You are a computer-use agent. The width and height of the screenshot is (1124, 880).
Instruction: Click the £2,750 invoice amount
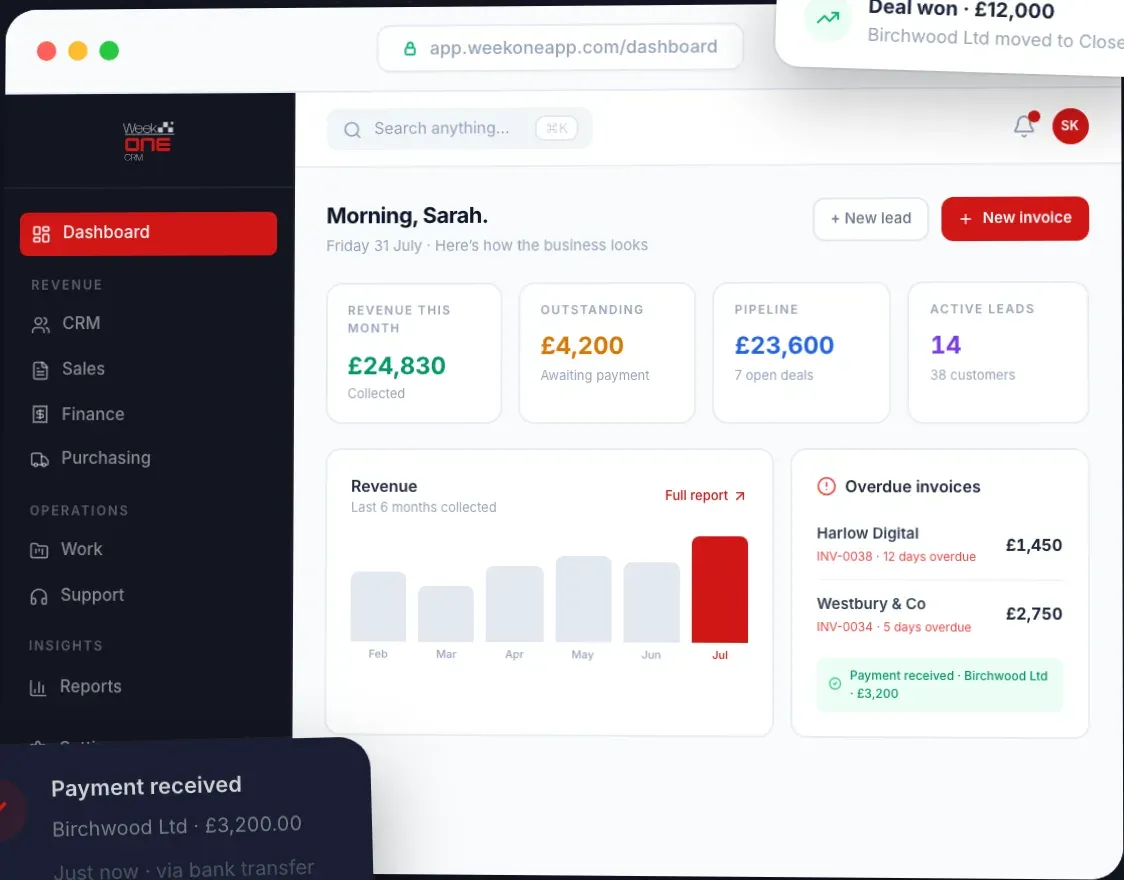[1034, 614]
